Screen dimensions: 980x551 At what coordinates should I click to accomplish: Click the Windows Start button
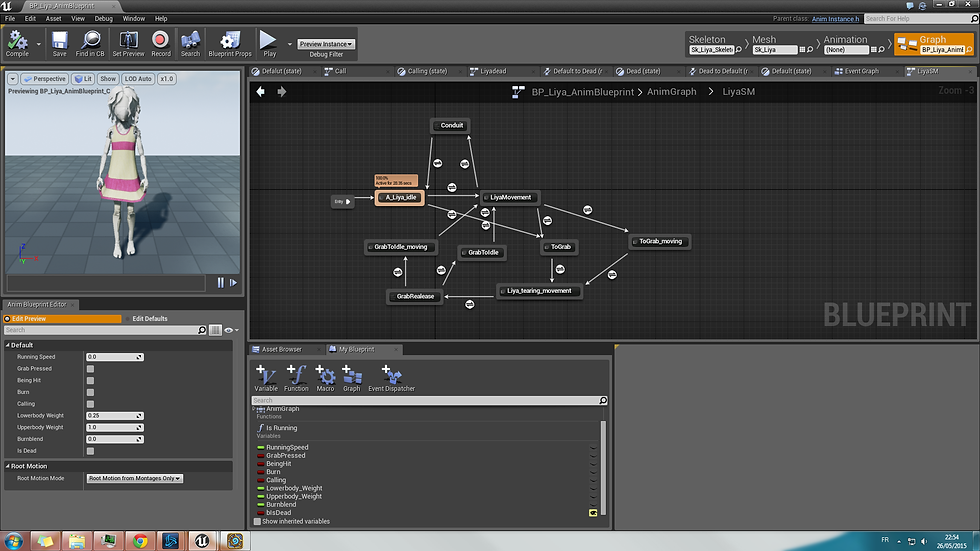point(14,541)
